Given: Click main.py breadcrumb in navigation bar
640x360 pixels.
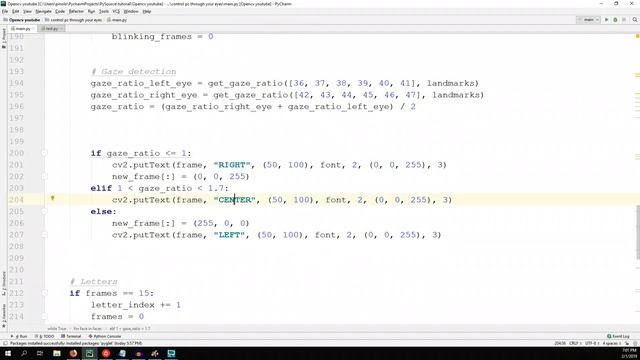Looking at the screenshot, I should point(117,20).
